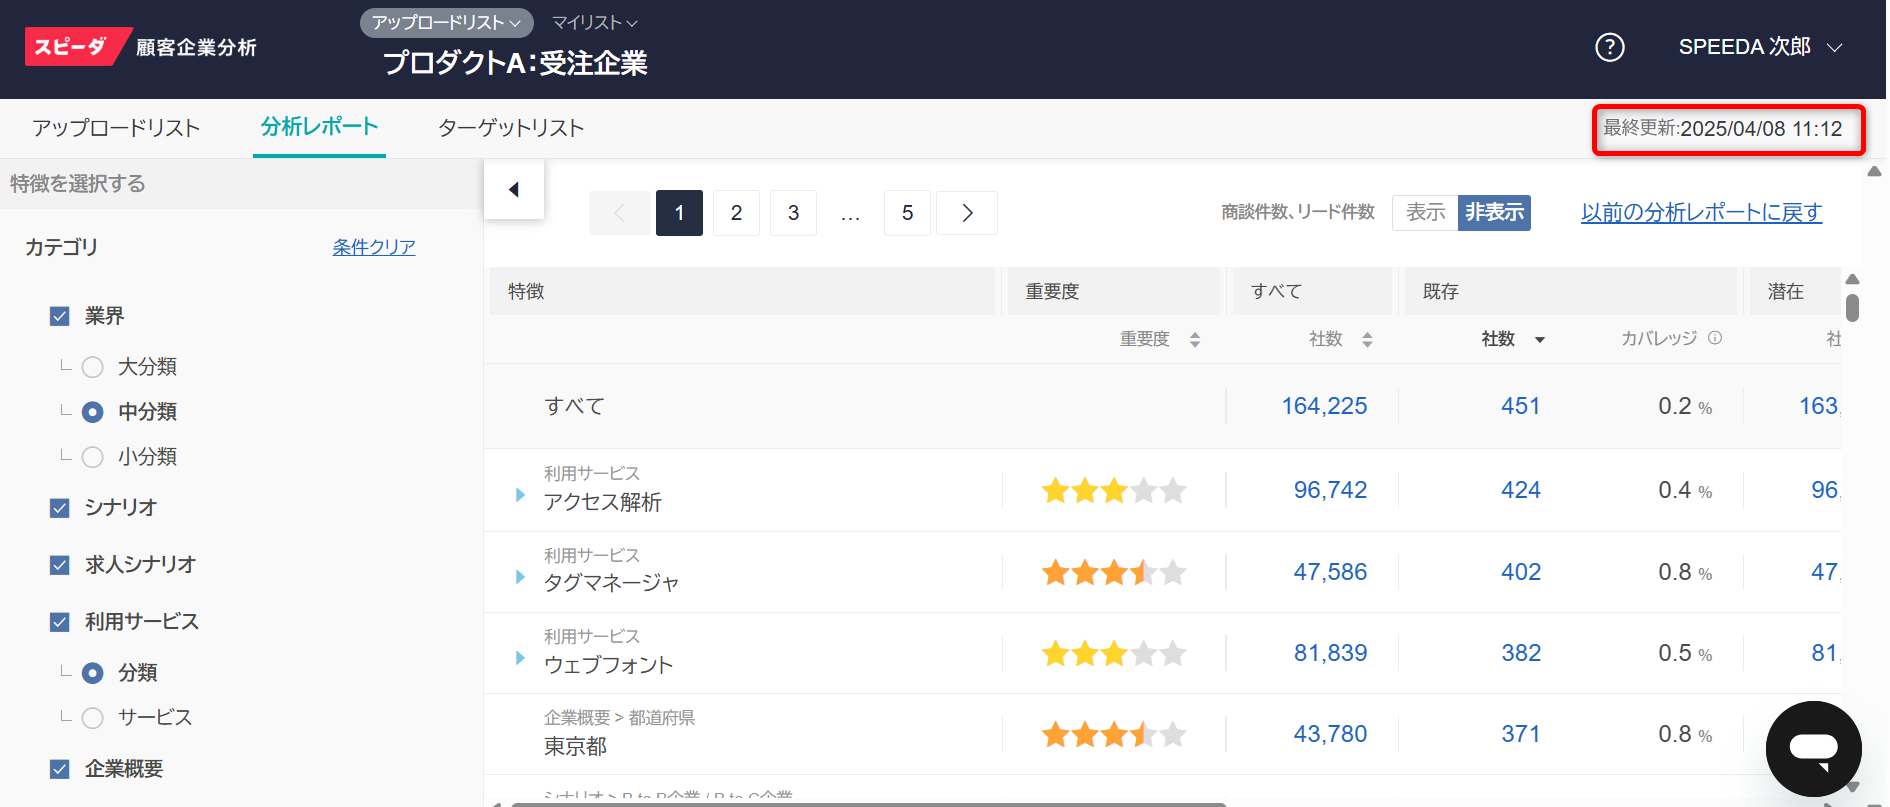Sort by 重要度 column arrows
Image resolution: width=1890 pixels, height=807 pixels.
click(x=1194, y=340)
